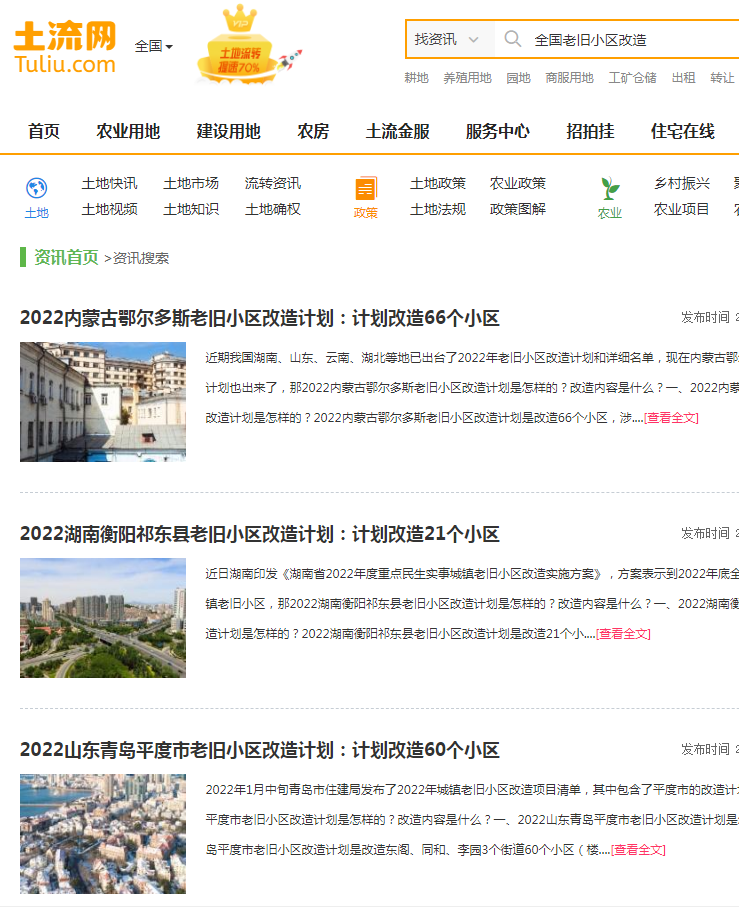Open the 住宅在线 nav item
Image resolution: width=739 pixels, height=908 pixels.
pyautogui.click(x=683, y=131)
